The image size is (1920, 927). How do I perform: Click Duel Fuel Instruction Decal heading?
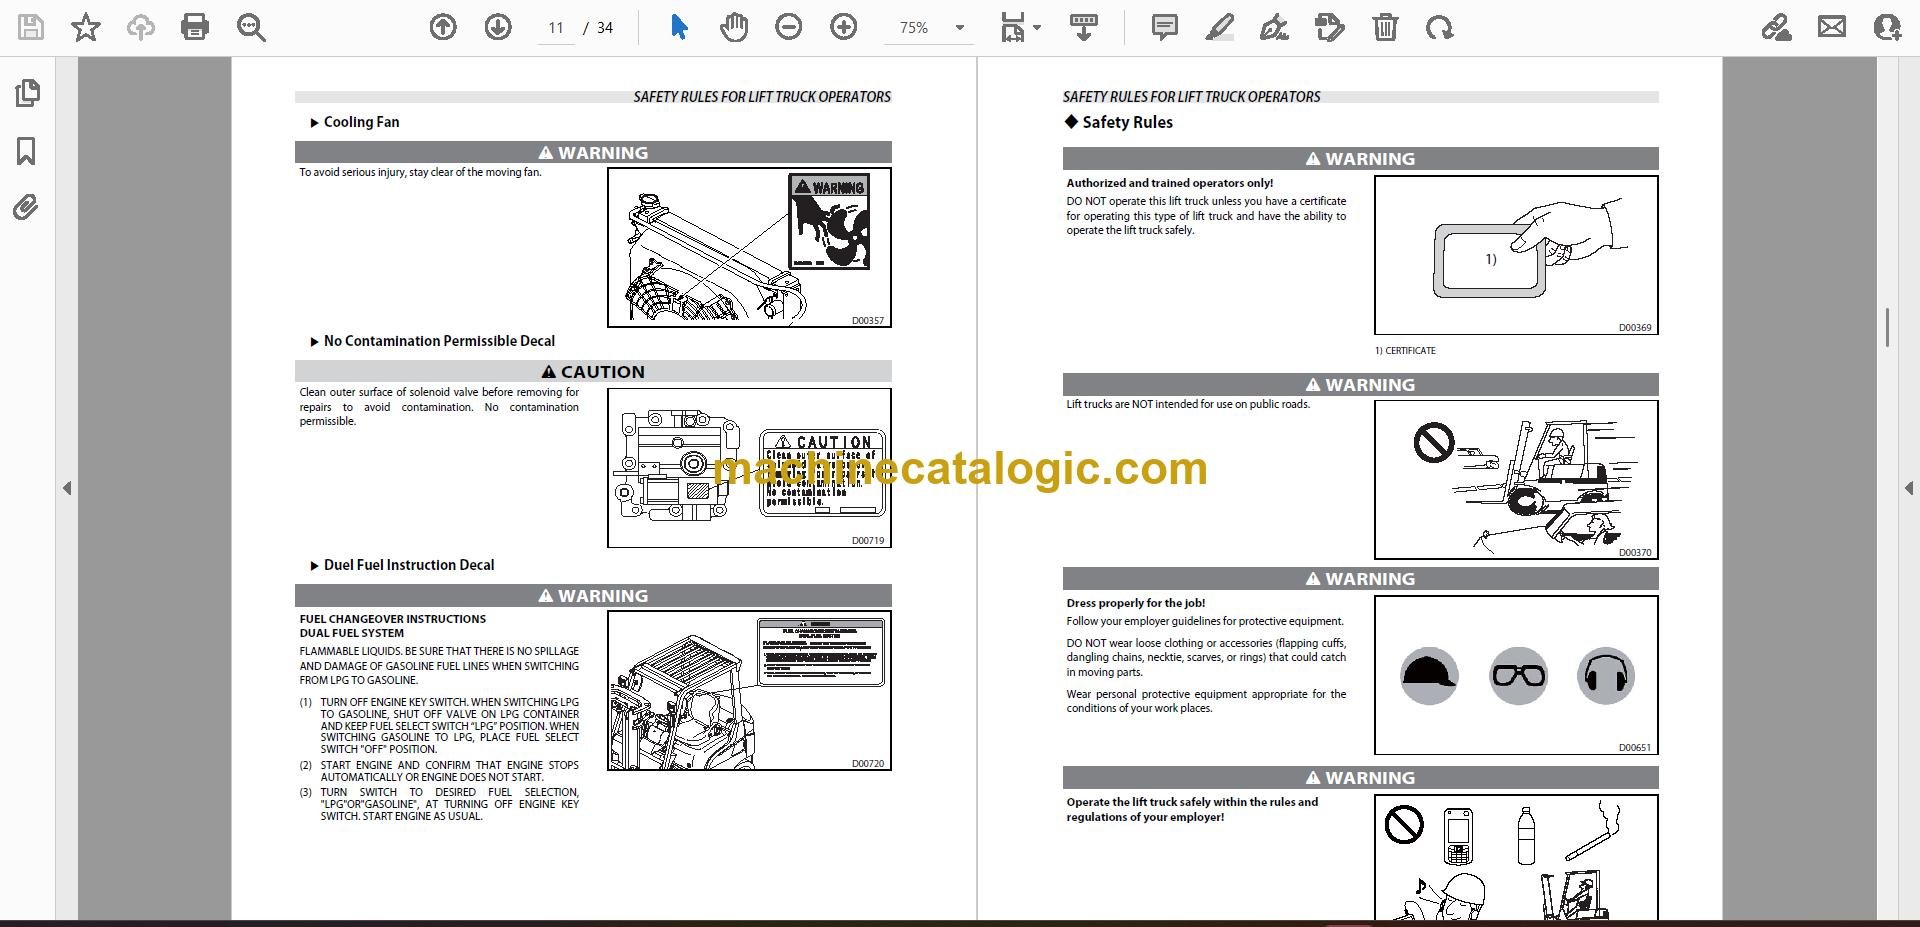click(409, 565)
